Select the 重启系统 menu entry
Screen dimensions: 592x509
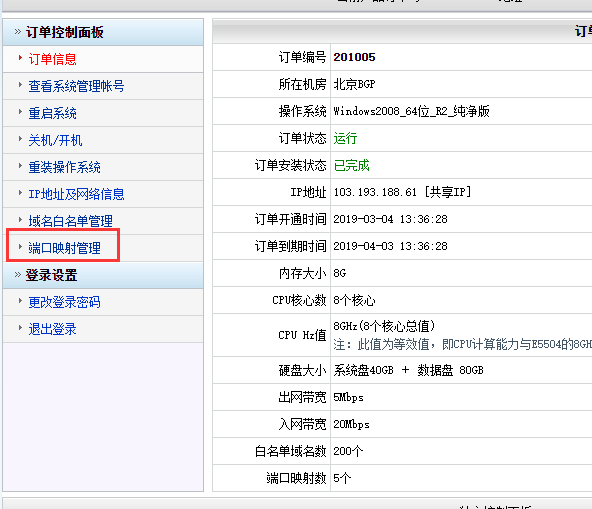52,113
